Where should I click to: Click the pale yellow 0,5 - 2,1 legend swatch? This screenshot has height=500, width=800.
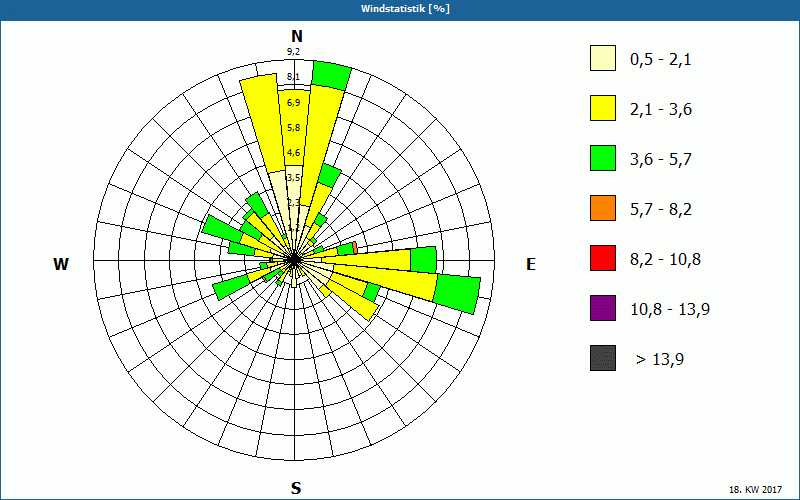(603, 58)
